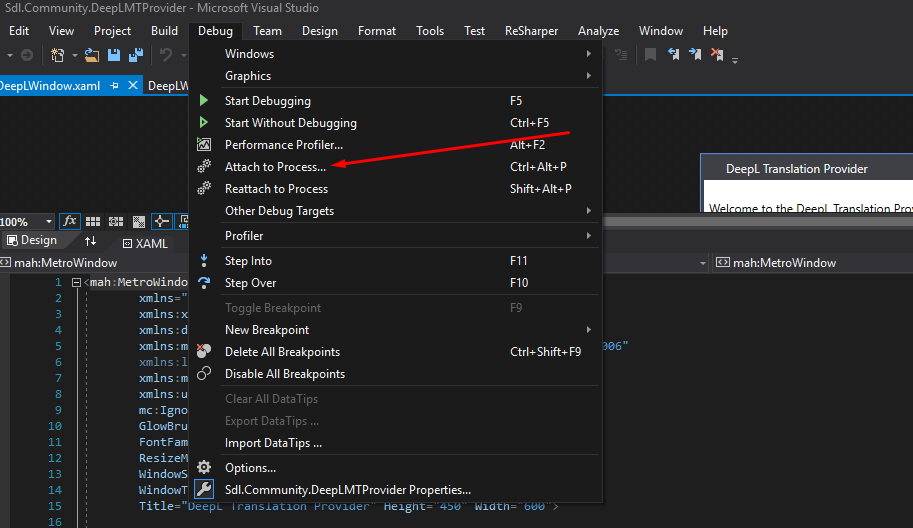Screen dimensions: 913x528
Task: Click the gear icon beside Options
Action: pos(204,467)
